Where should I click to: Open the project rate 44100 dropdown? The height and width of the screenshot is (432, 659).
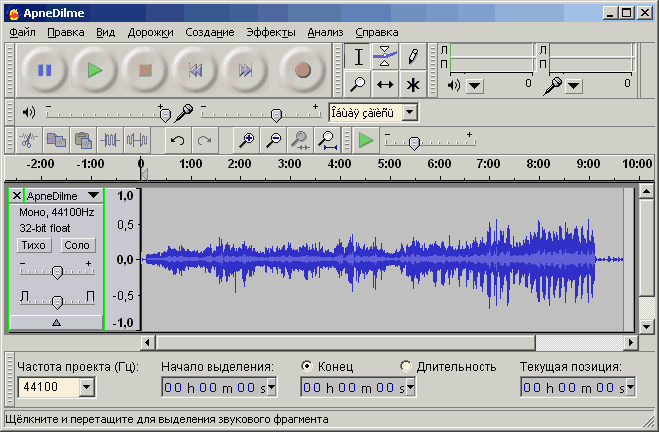click(87, 387)
